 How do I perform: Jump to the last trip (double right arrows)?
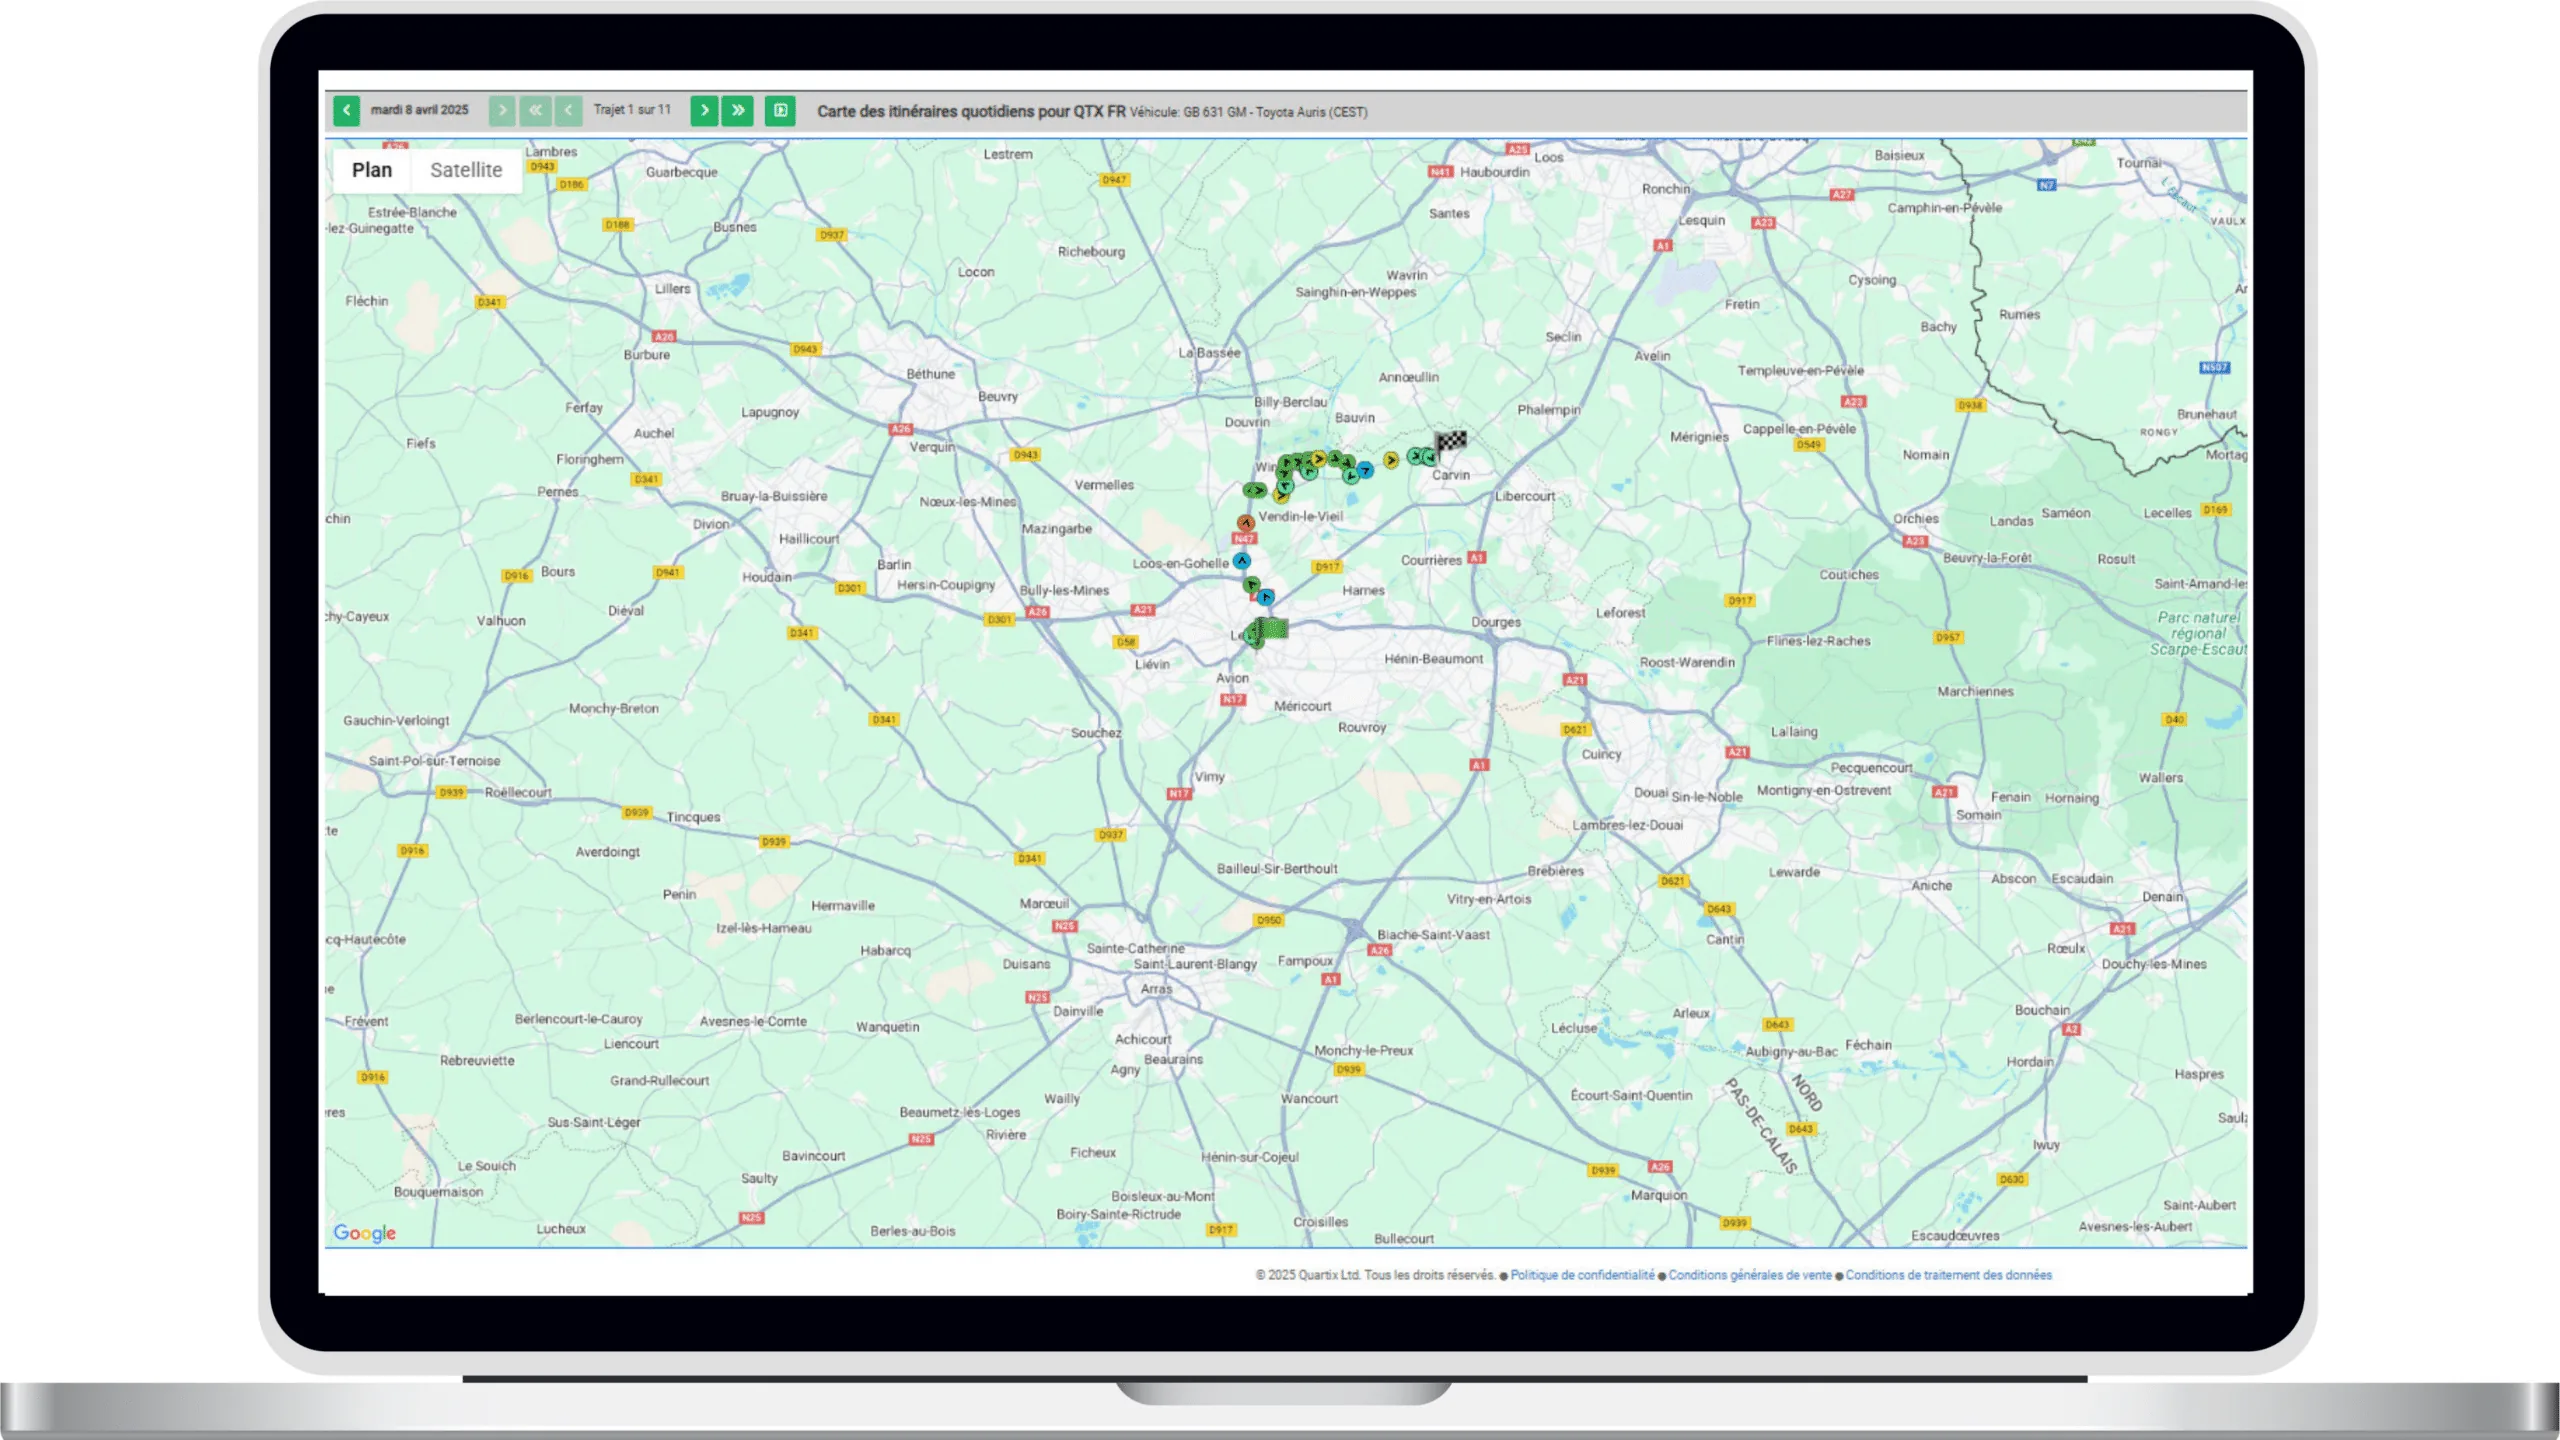pyautogui.click(x=738, y=110)
